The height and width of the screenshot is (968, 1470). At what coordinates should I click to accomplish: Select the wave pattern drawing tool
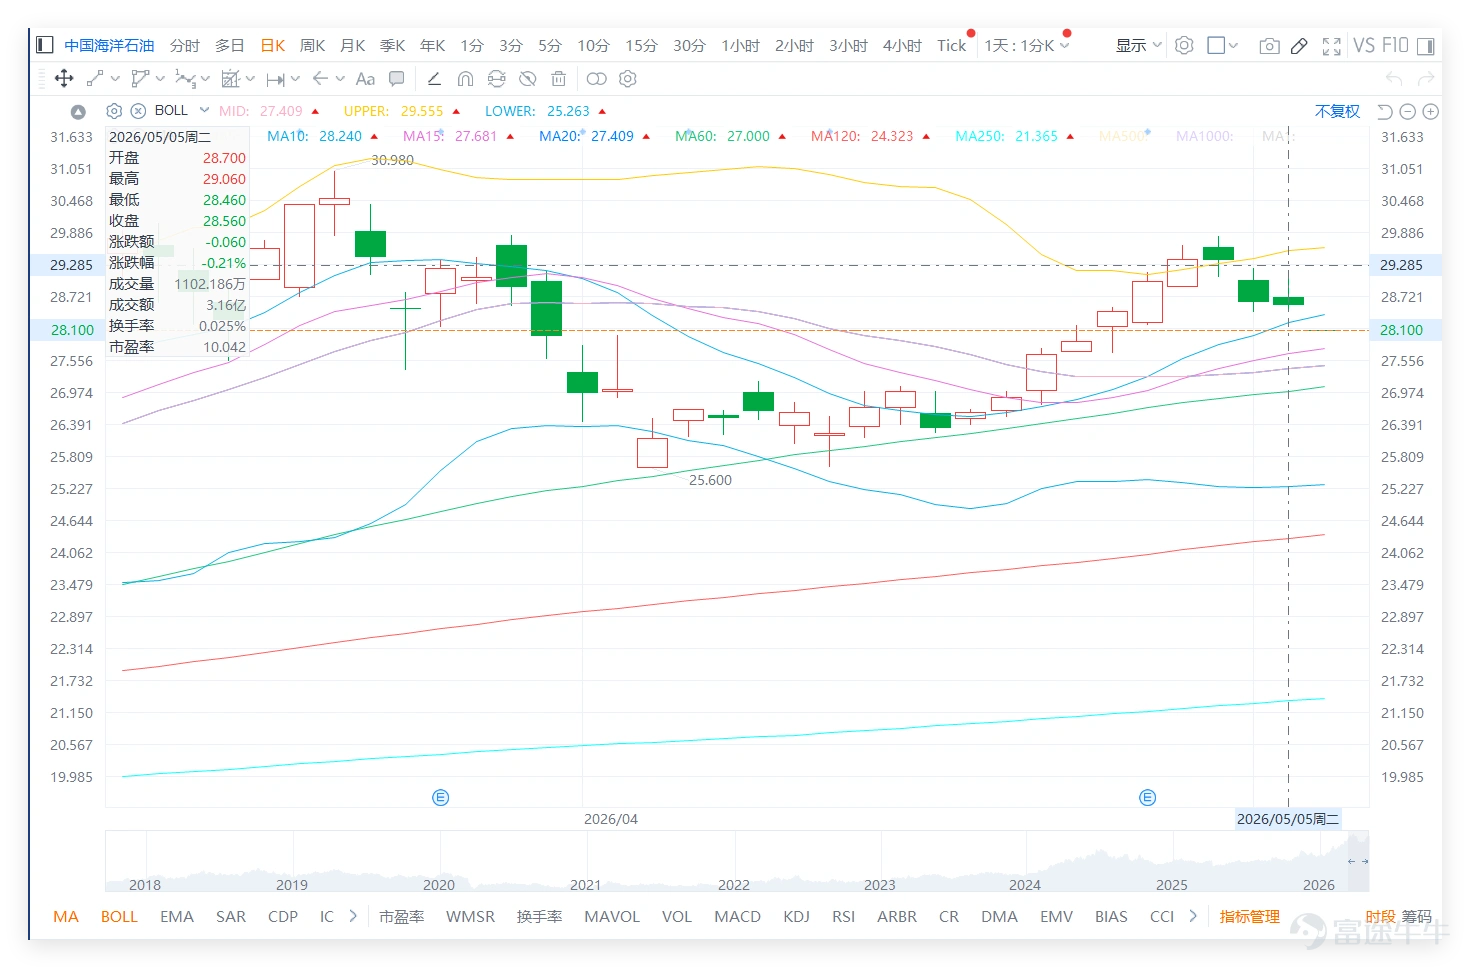[185, 79]
